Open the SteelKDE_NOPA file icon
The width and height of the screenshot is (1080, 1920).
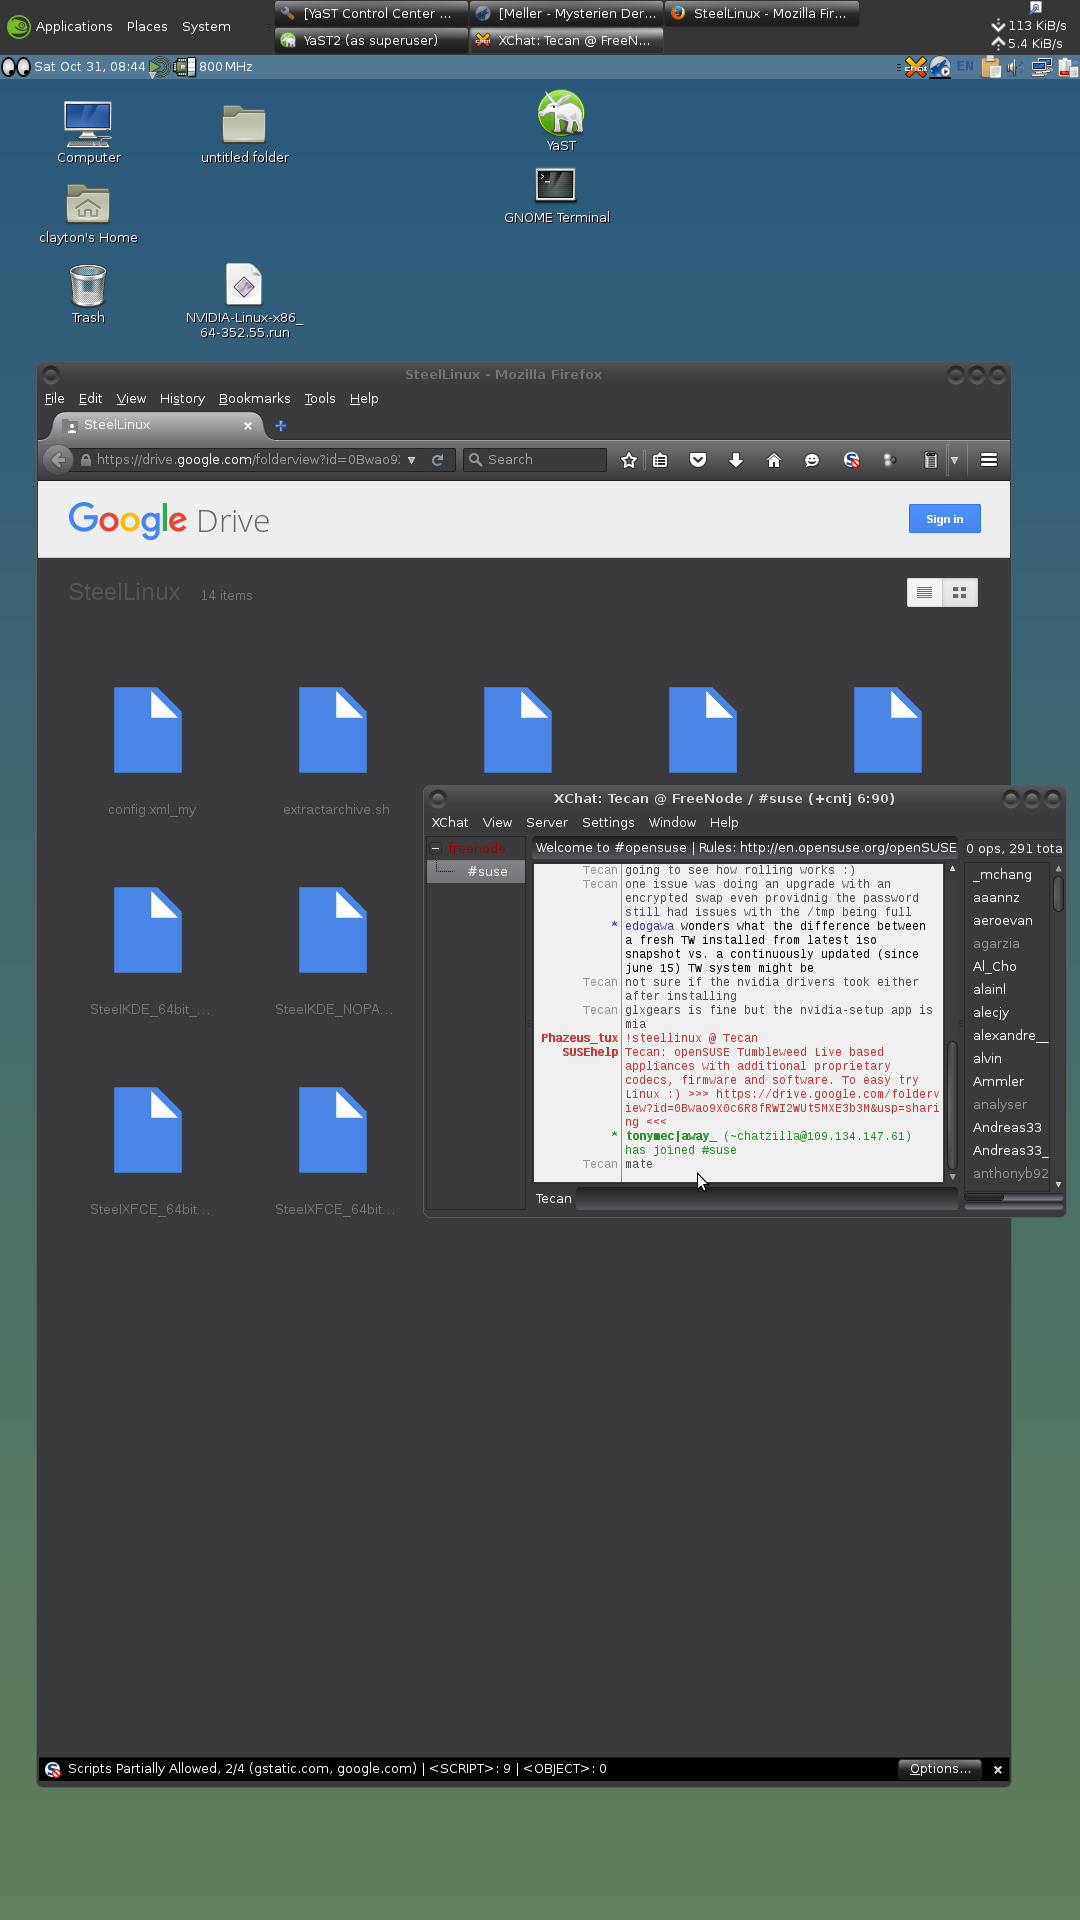pos(333,930)
